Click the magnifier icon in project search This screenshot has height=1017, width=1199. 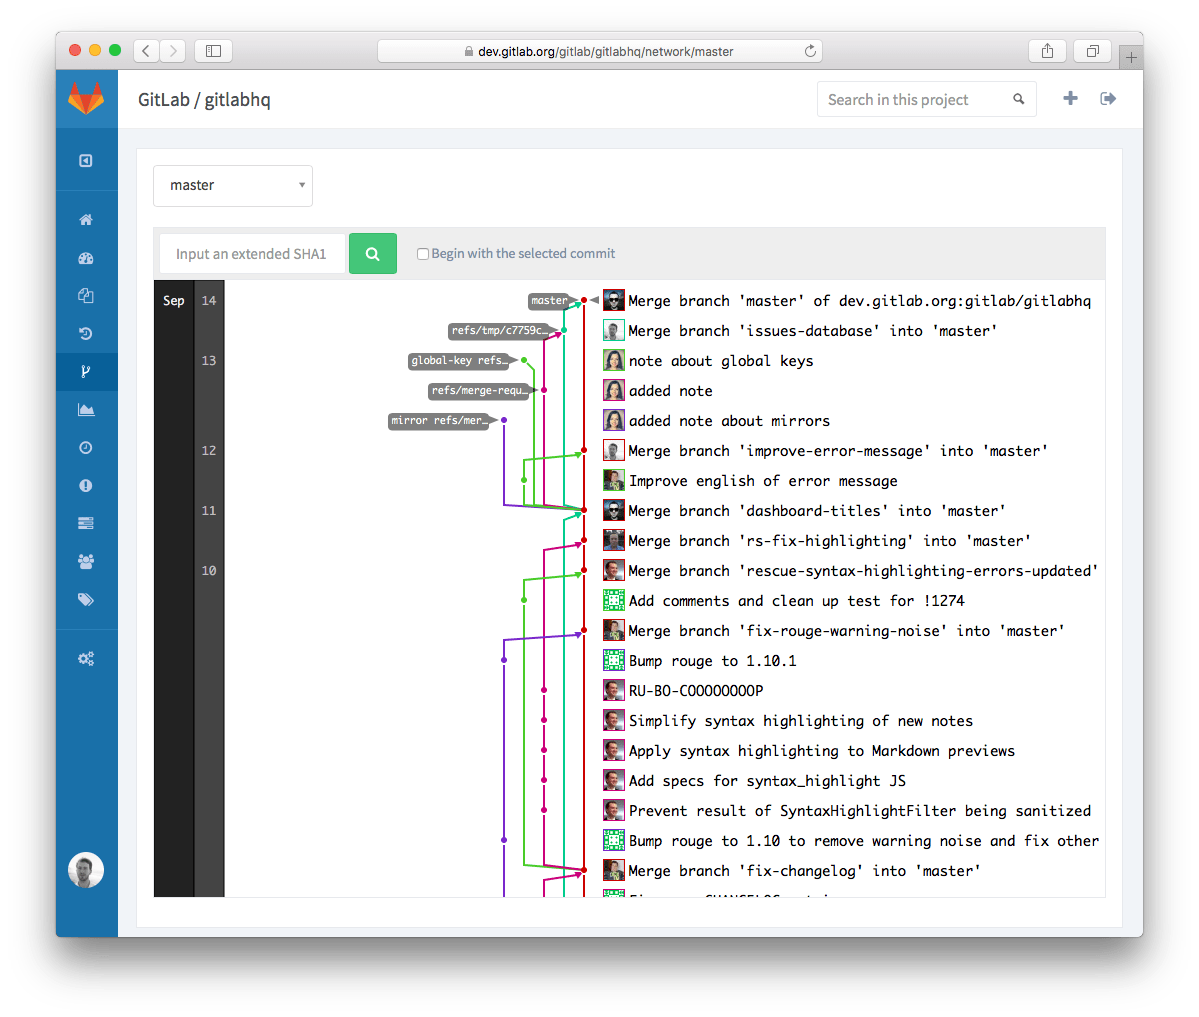pyautogui.click(x=1019, y=99)
